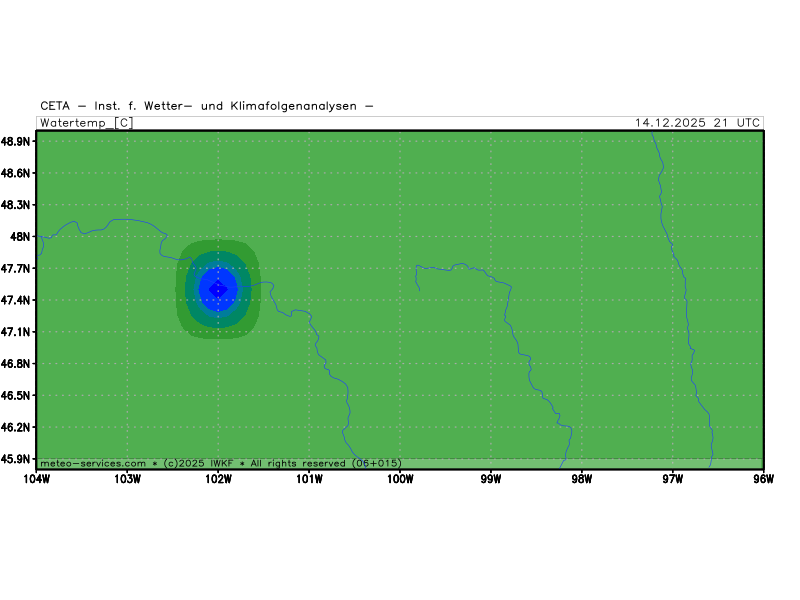
Task: Click the 100W longitude label
Action: point(400,478)
